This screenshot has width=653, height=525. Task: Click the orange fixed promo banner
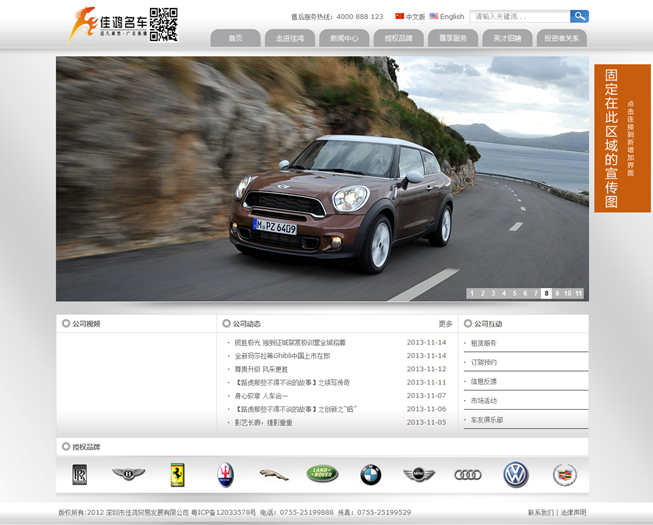(x=622, y=138)
